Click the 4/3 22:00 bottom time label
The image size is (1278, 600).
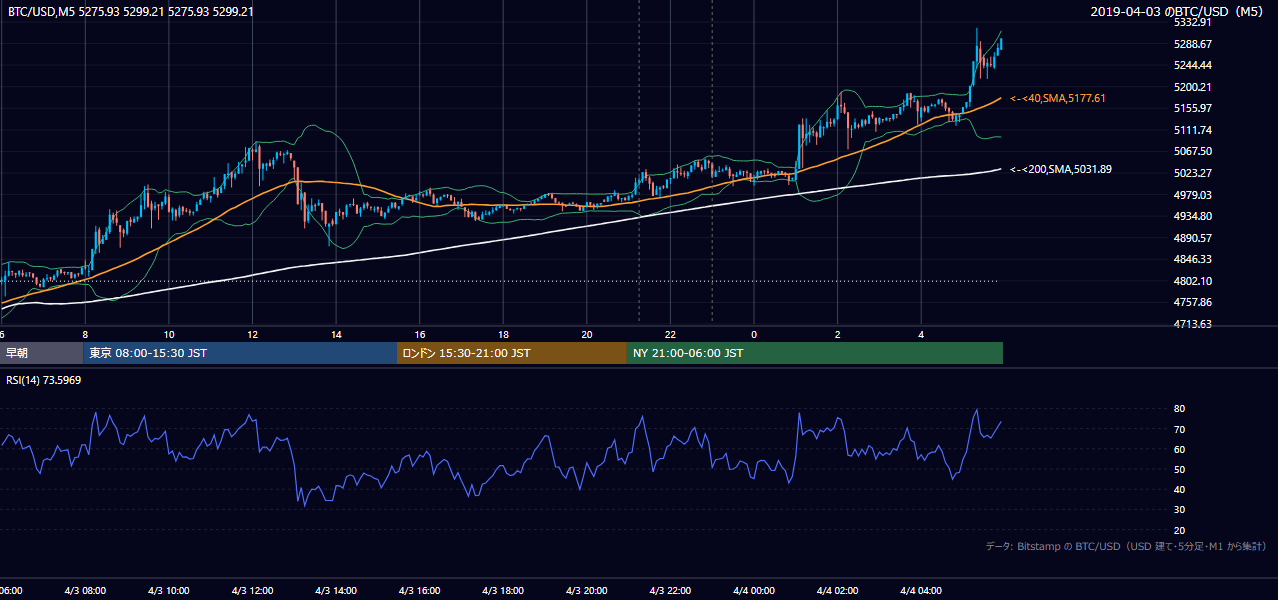pyautogui.click(x=671, y=591)
